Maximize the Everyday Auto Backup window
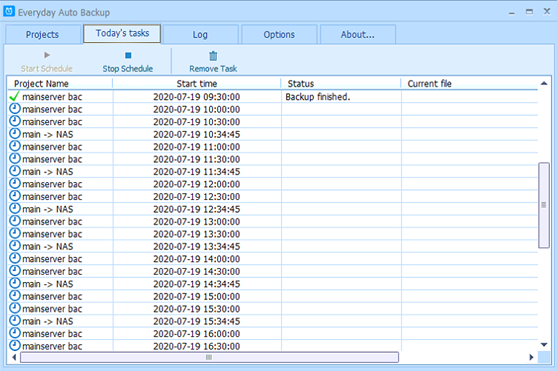Image resolution: width=557 pixels, height=371 pixels. tap(529, 12)
